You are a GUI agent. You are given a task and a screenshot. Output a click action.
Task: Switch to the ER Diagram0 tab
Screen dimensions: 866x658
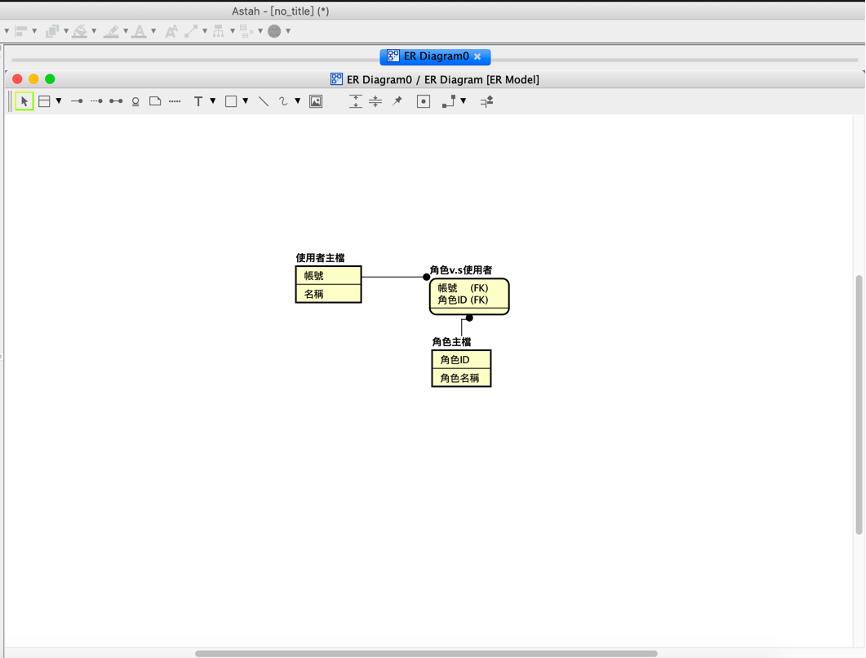coord(436,56)
